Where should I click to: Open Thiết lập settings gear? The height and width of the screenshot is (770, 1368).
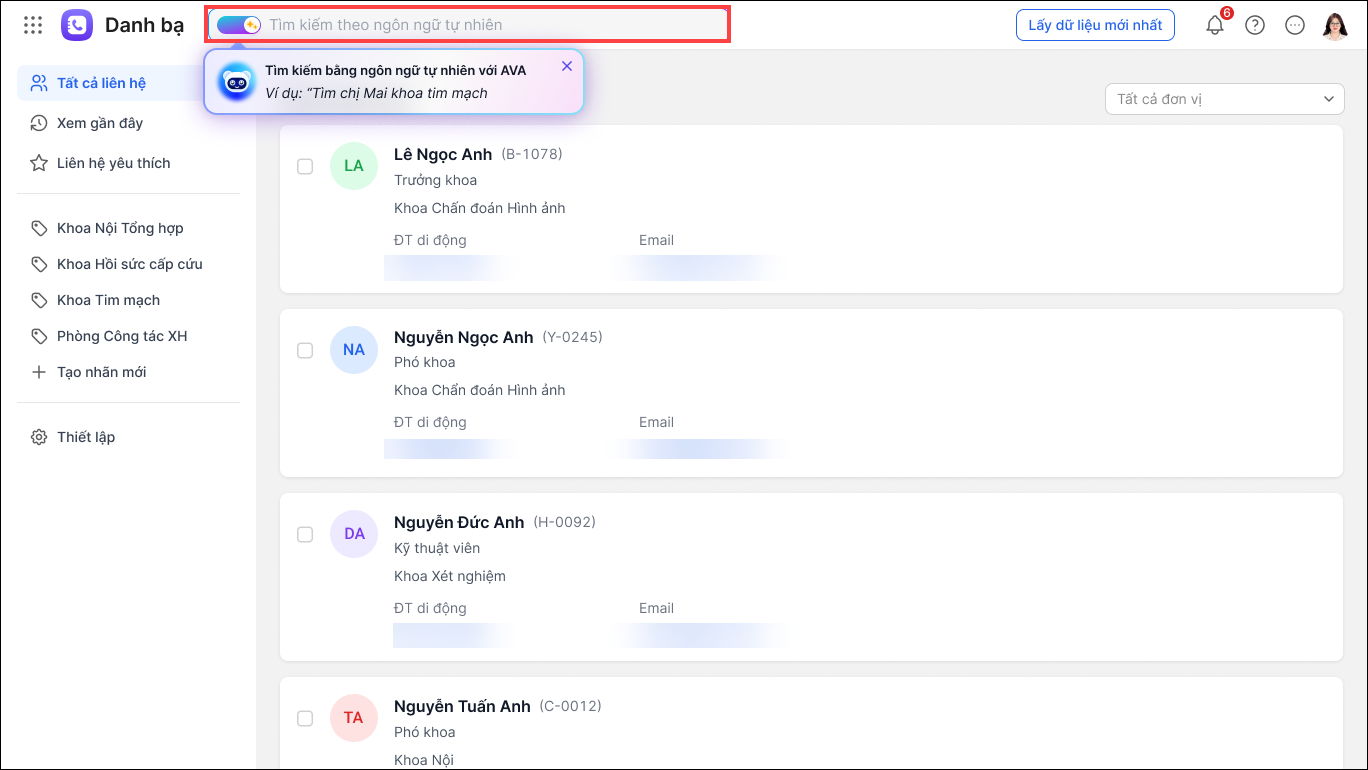39,437
